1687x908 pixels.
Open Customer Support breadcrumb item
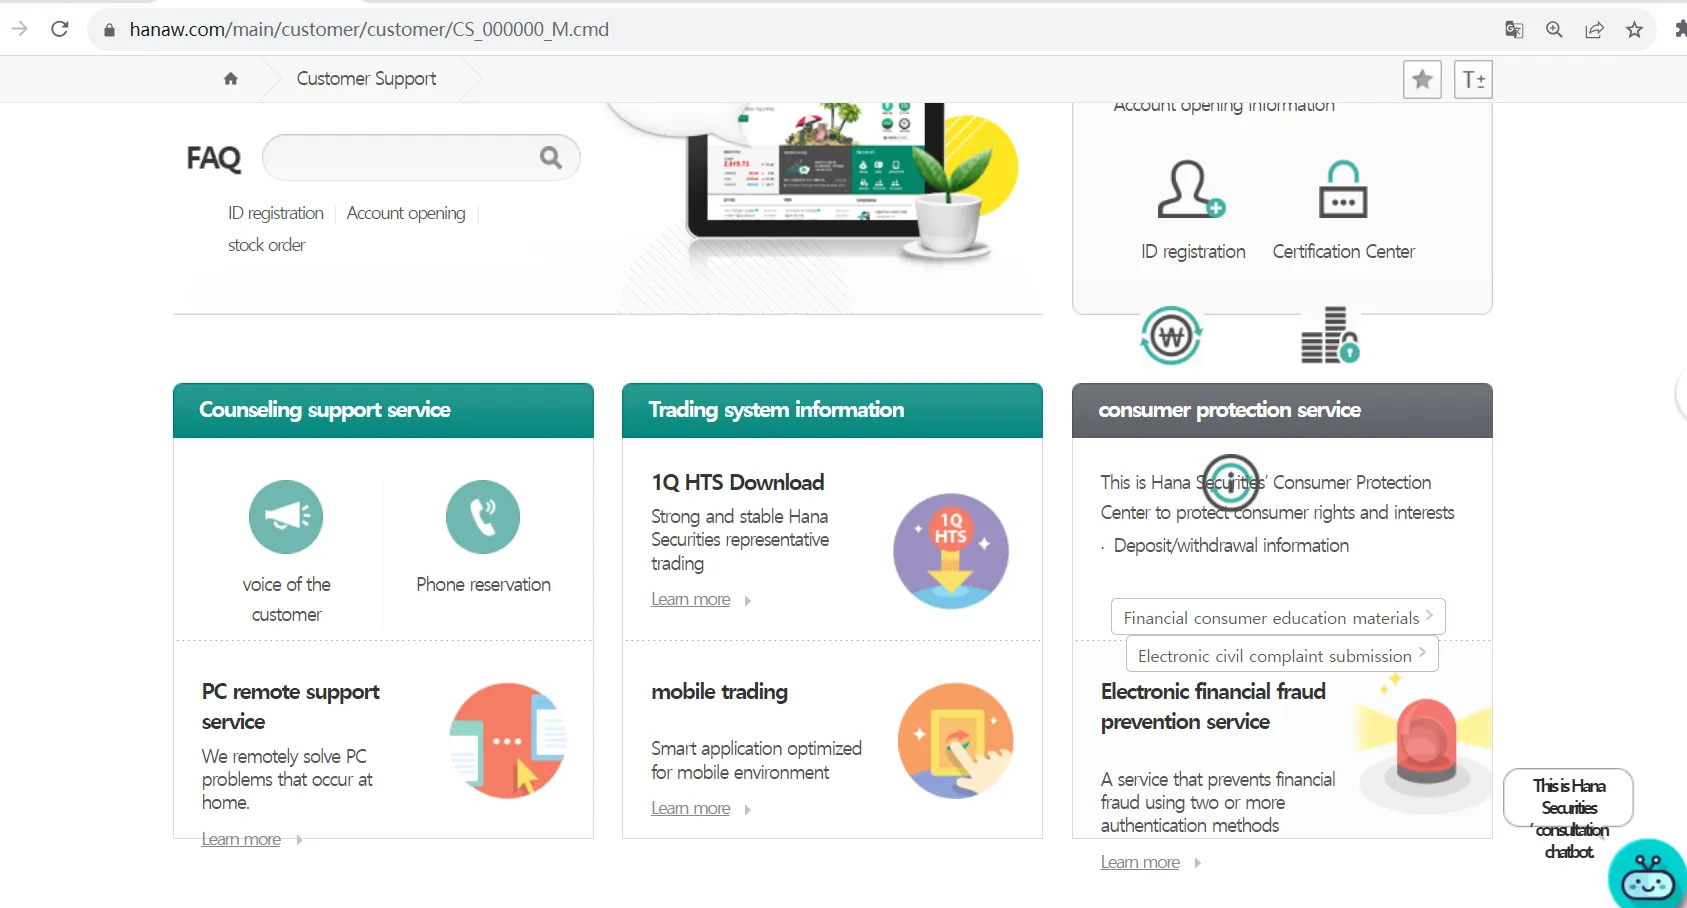366,79
